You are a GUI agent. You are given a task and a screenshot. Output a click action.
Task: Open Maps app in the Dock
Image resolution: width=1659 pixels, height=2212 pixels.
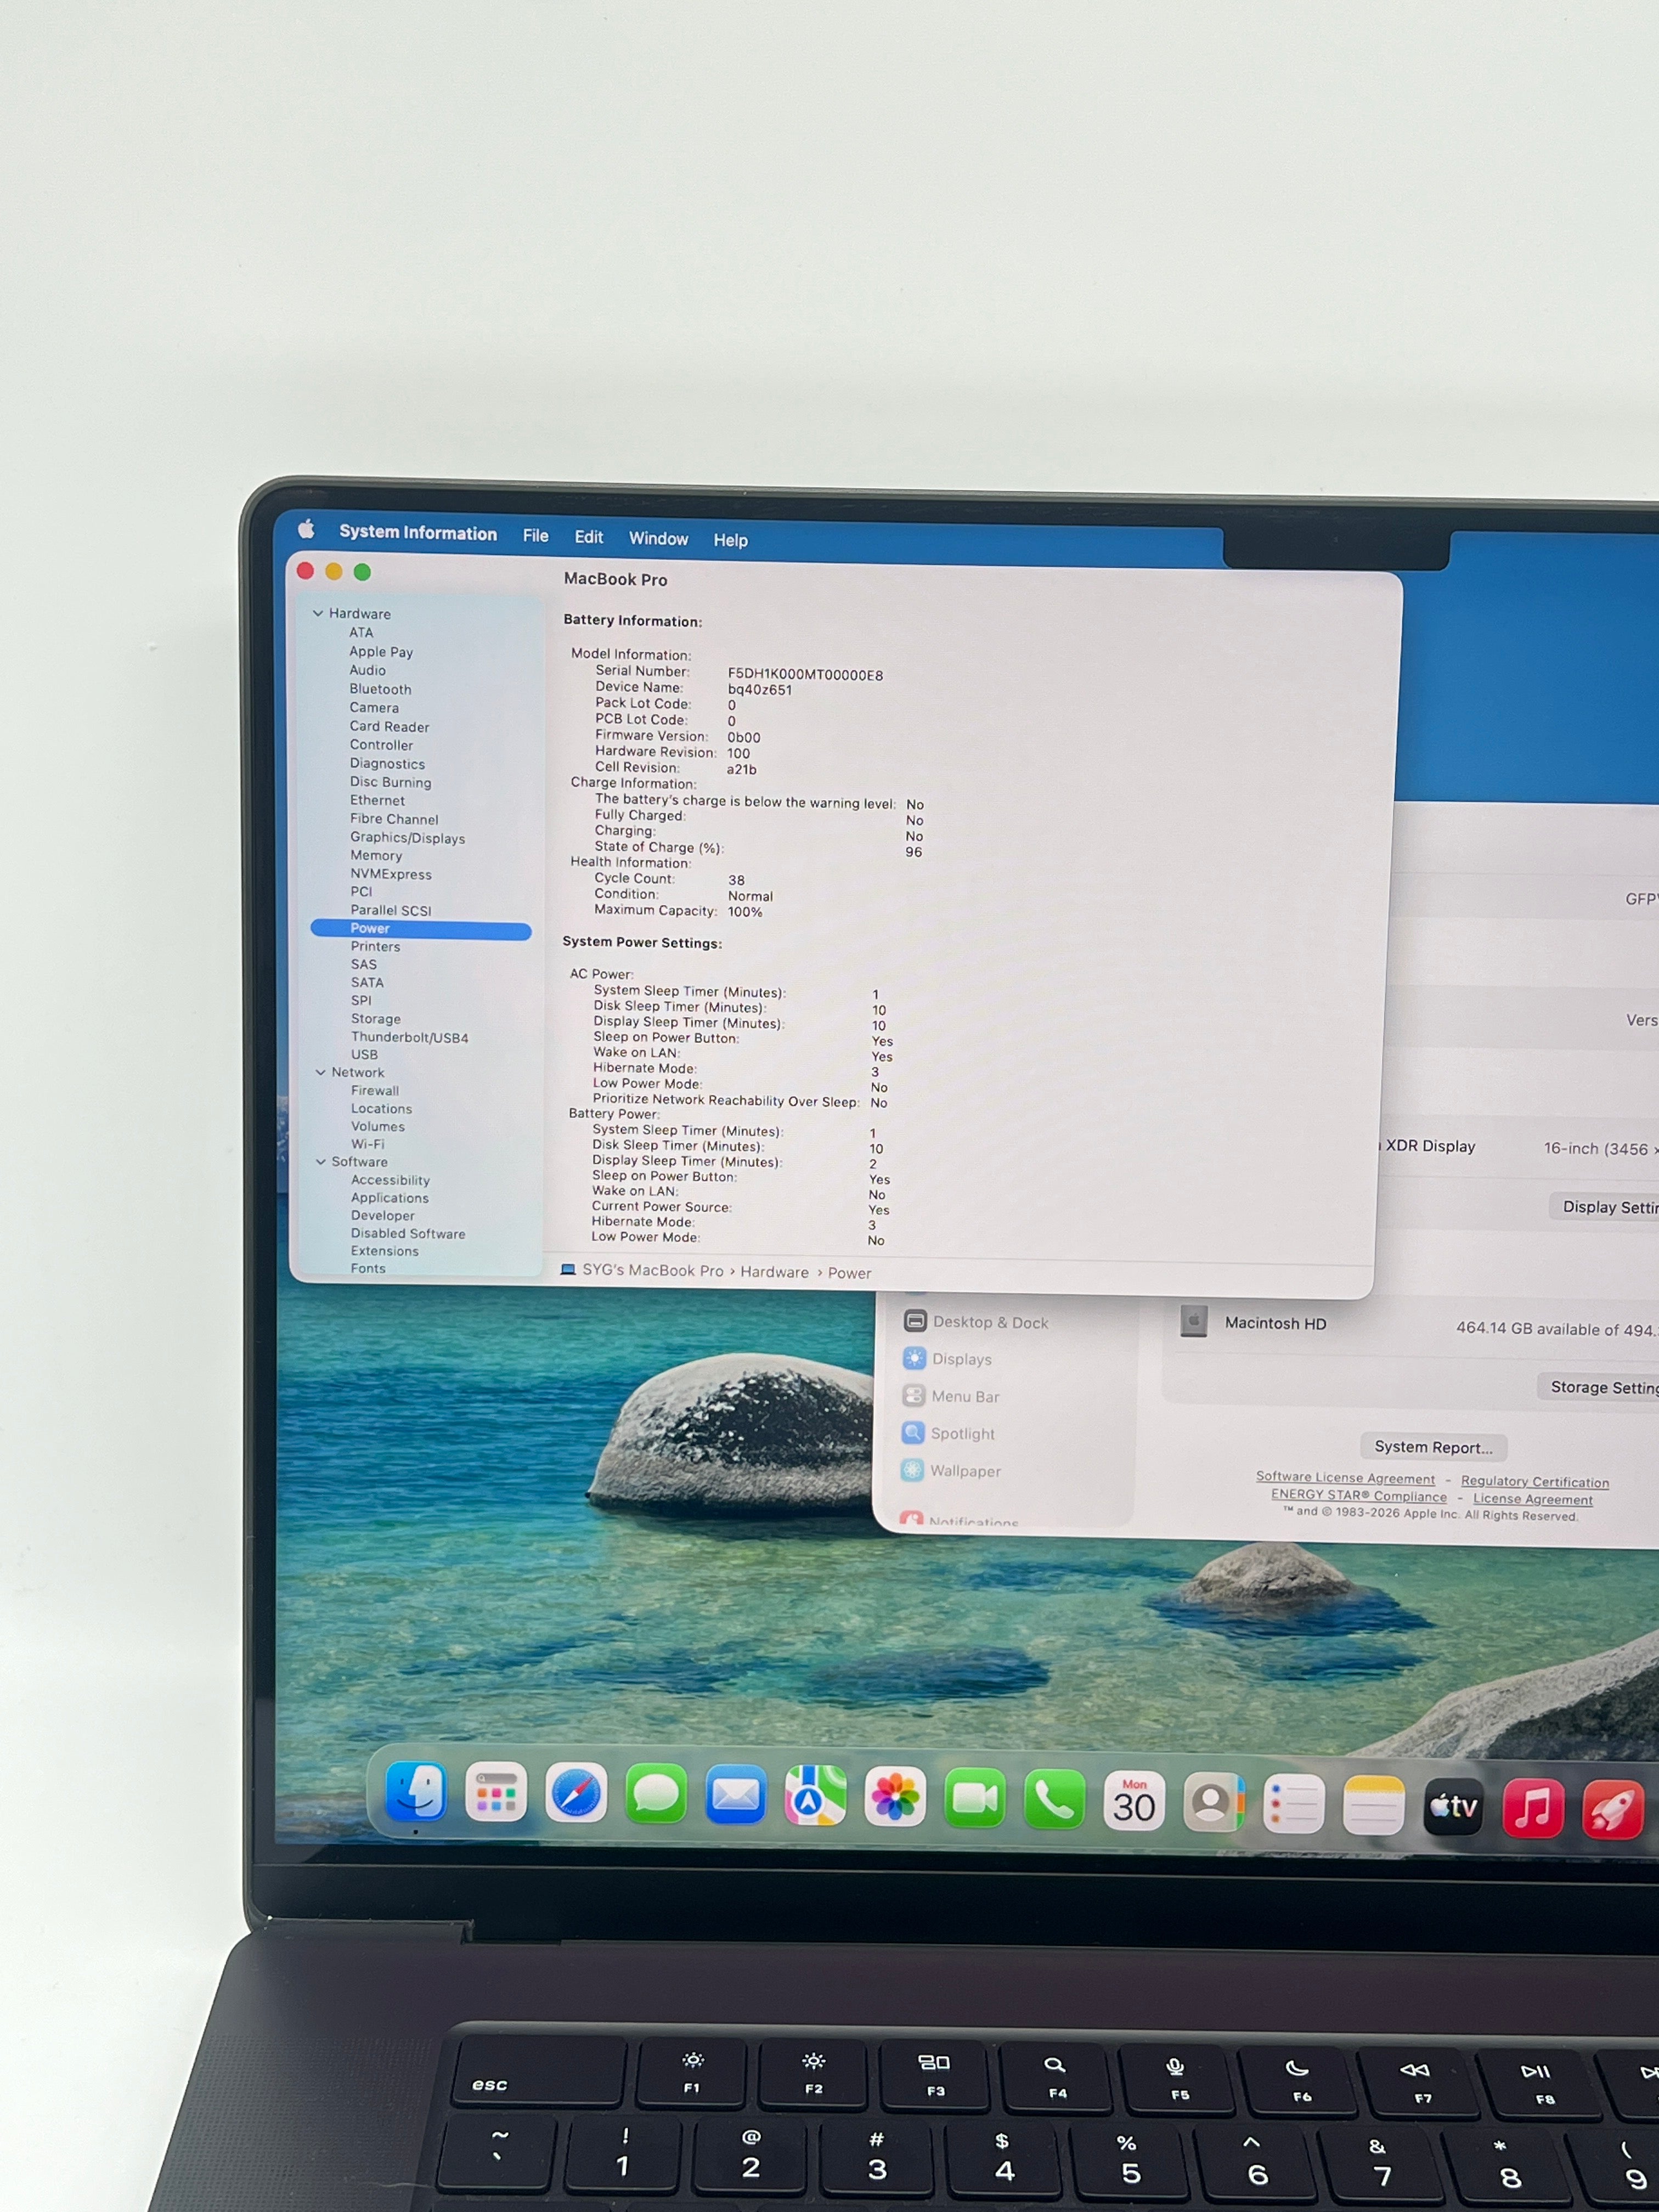(x=815, y=1796)
